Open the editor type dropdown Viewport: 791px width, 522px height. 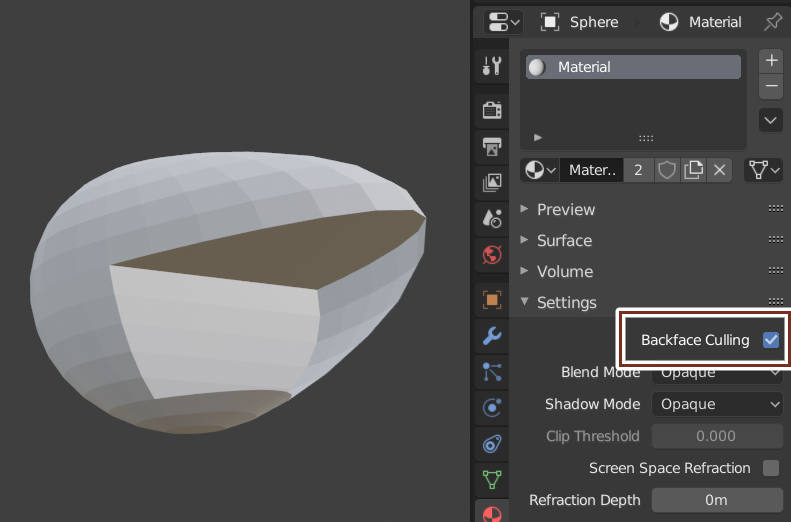[x=502, y=22]
